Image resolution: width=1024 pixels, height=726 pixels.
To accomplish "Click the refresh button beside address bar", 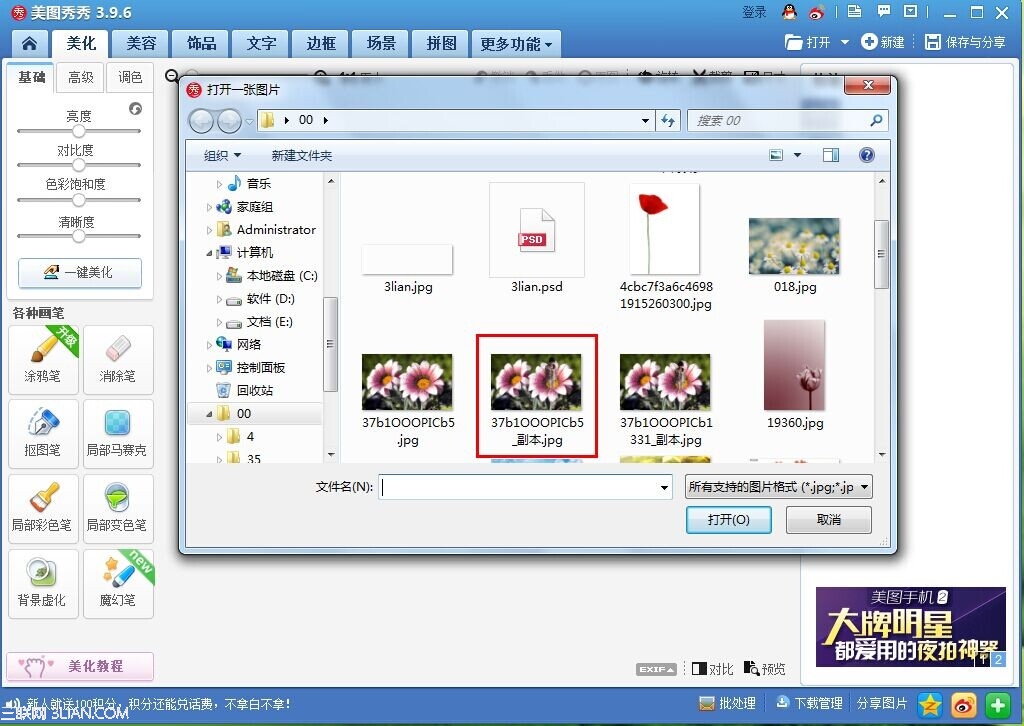I will point(668,120).
